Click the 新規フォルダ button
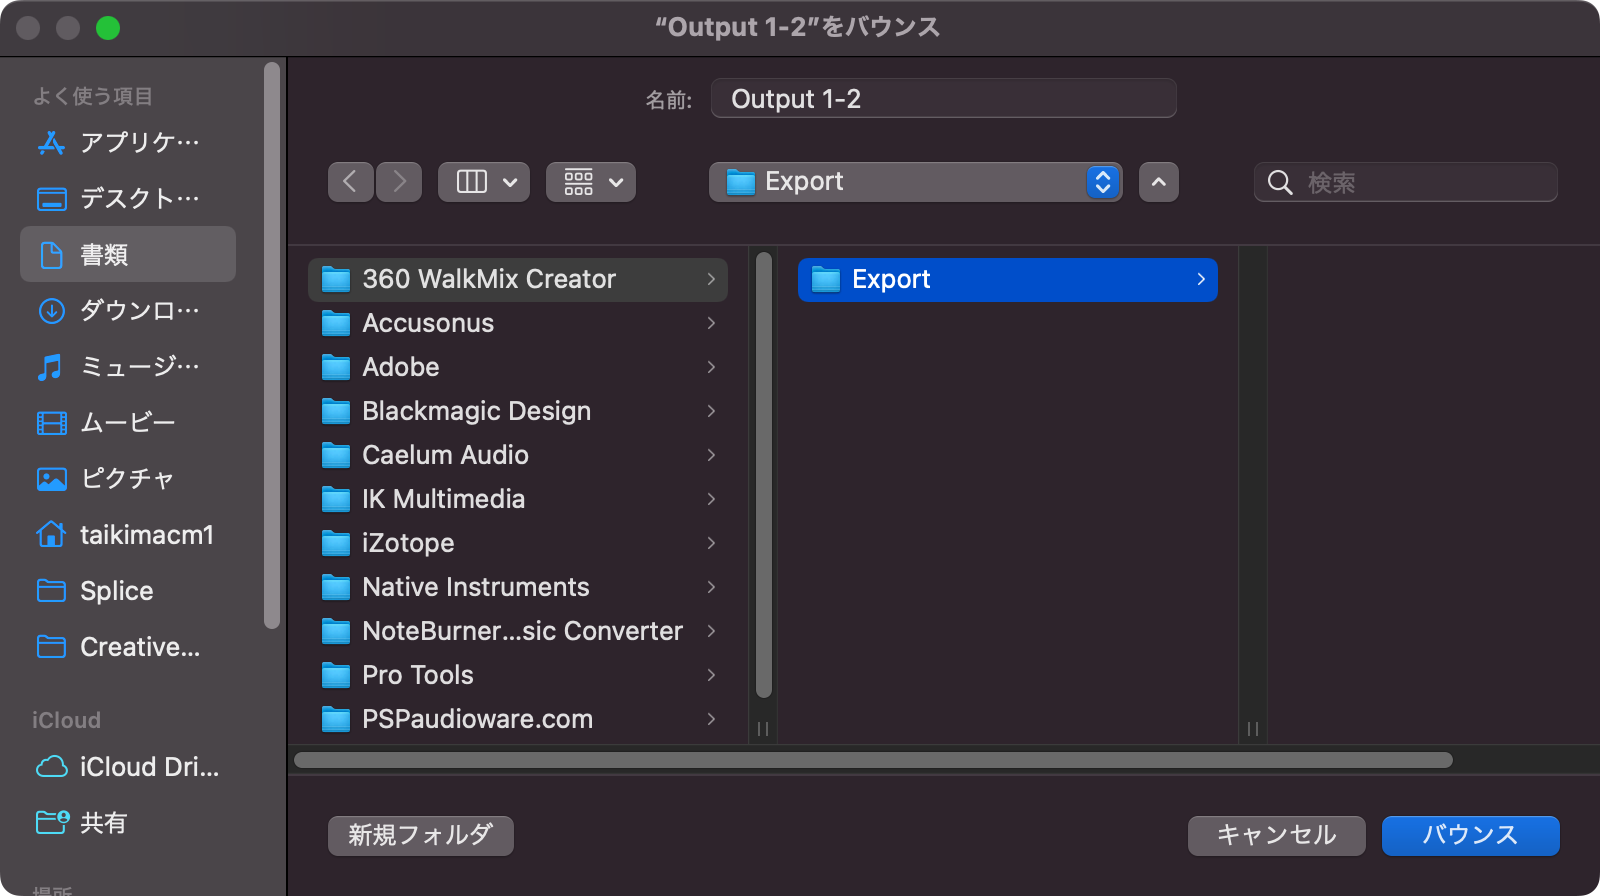1600x896 pixels. point(421,835)
